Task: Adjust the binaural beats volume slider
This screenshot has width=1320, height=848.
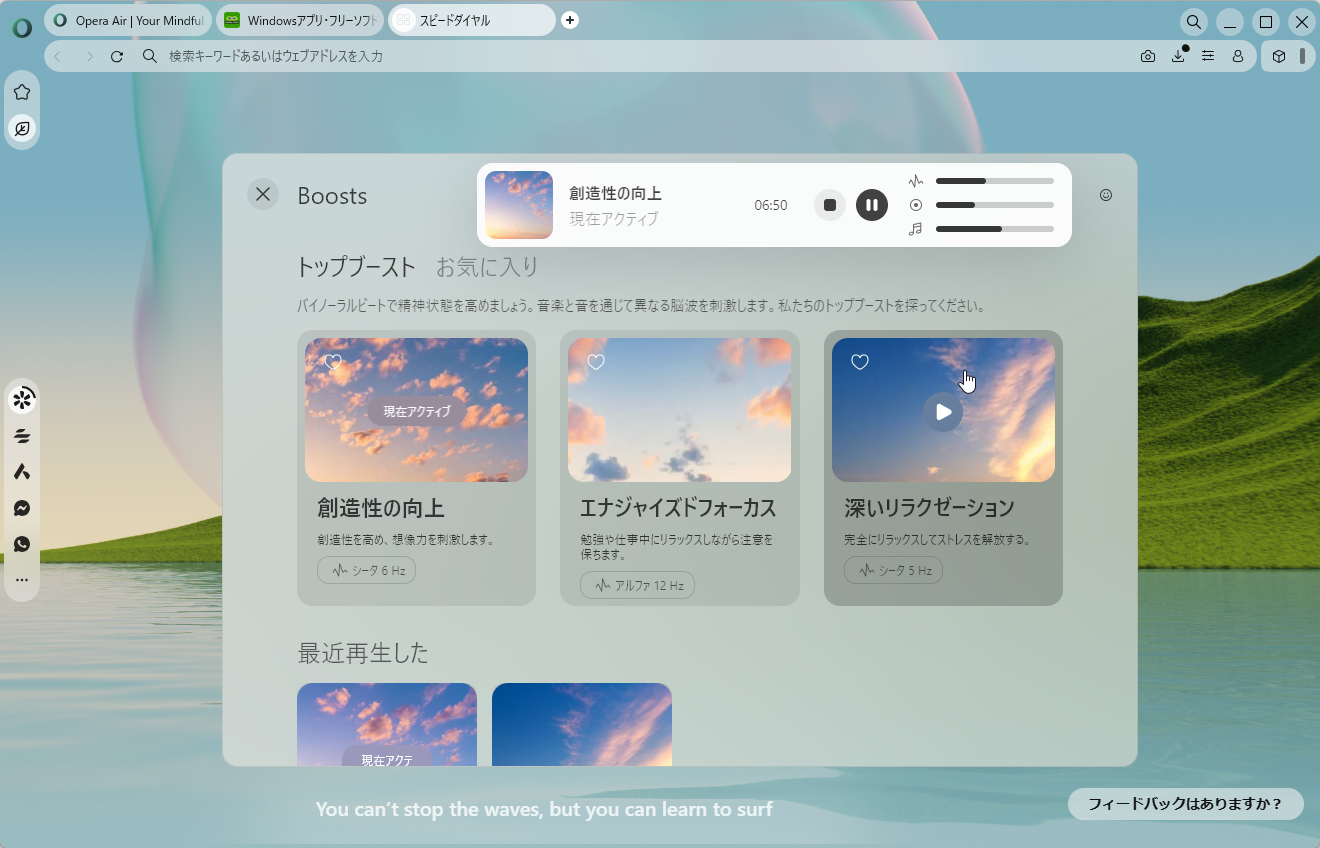Action: point(995,181)
